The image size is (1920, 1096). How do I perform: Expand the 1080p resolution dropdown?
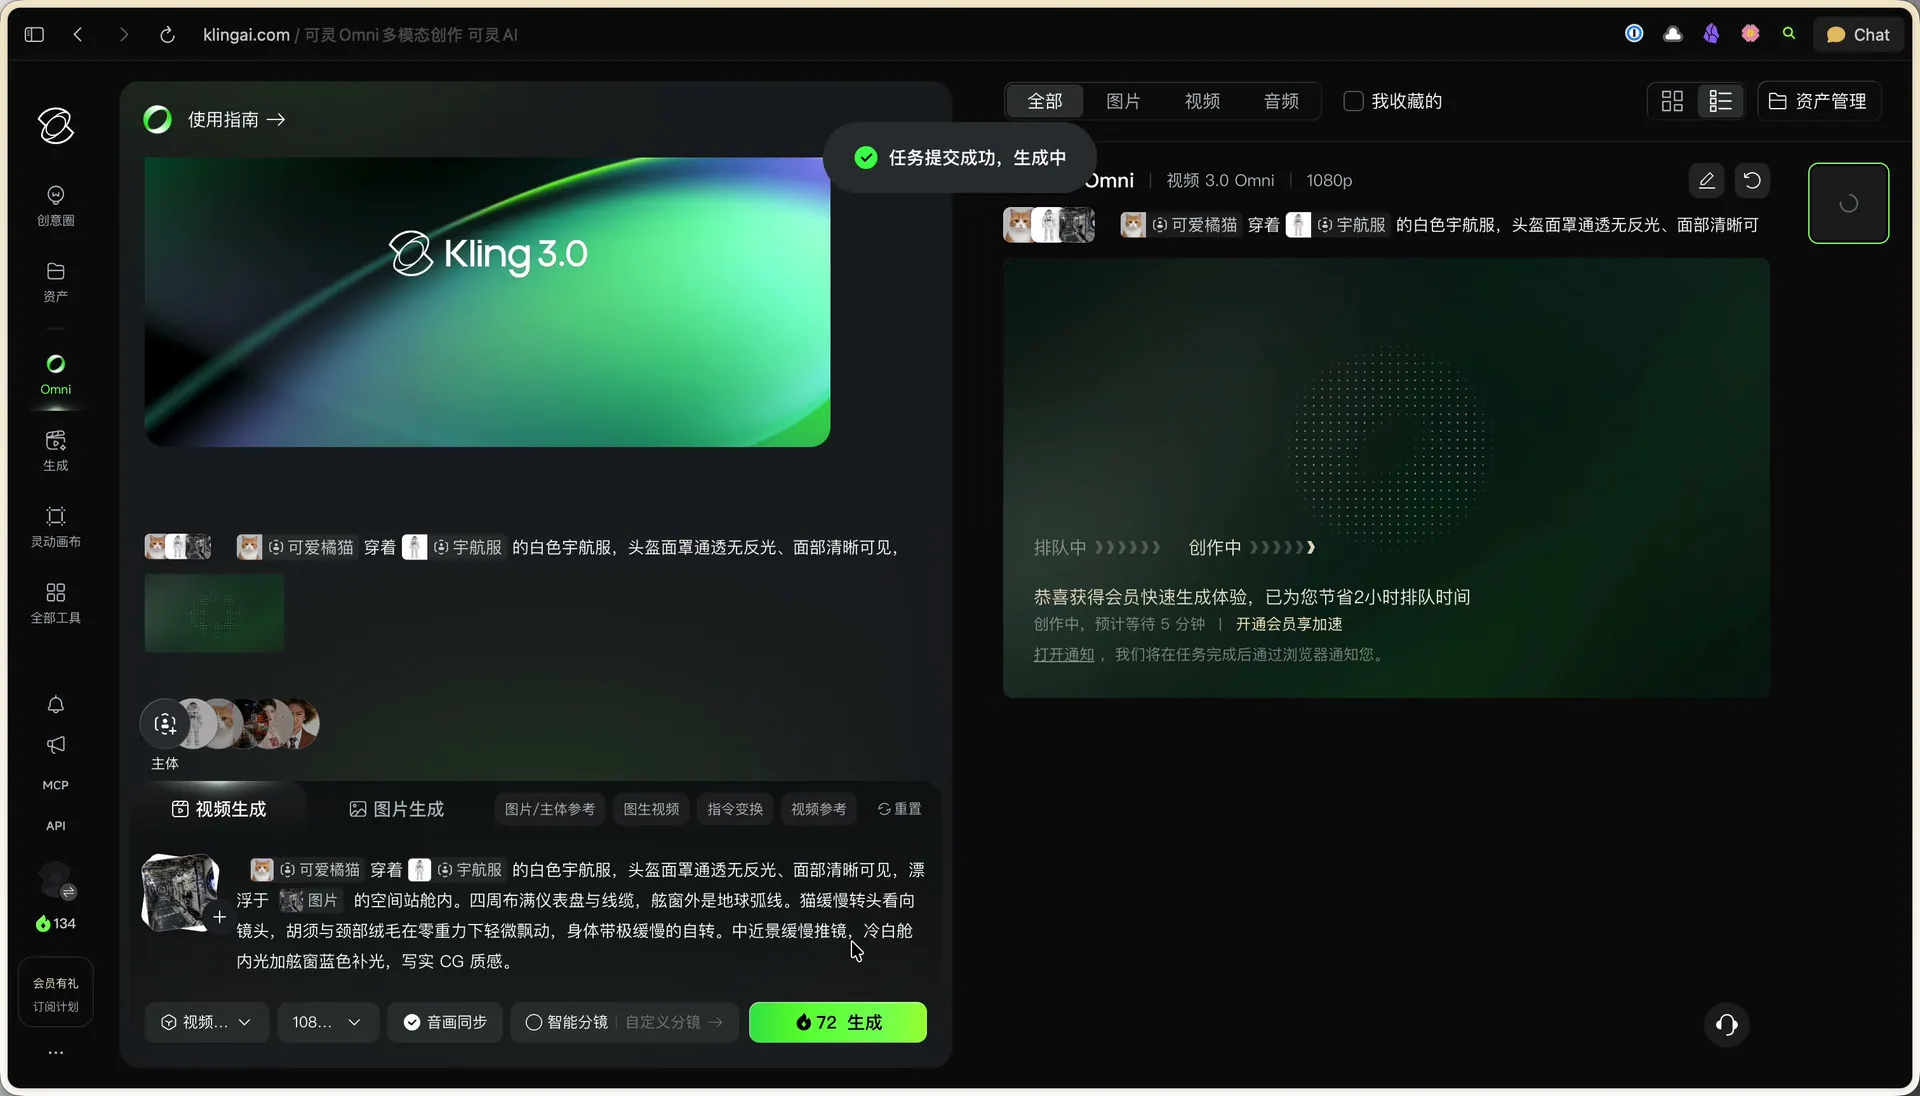point(327,1022)
